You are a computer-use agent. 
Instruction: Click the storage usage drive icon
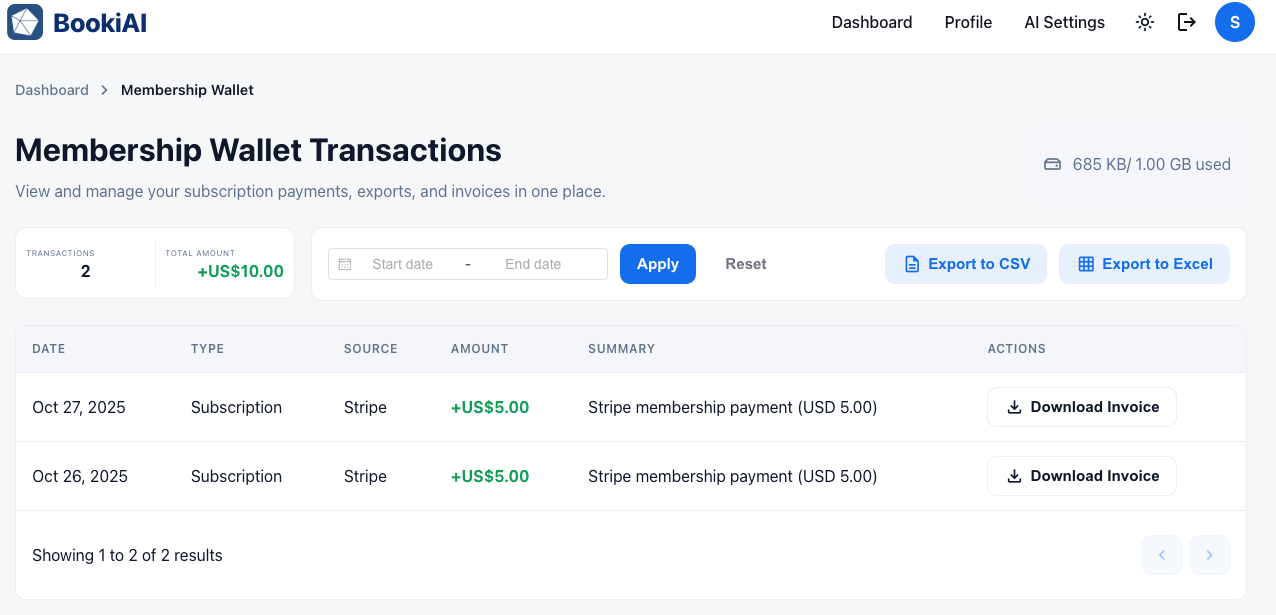[1052, 165]
